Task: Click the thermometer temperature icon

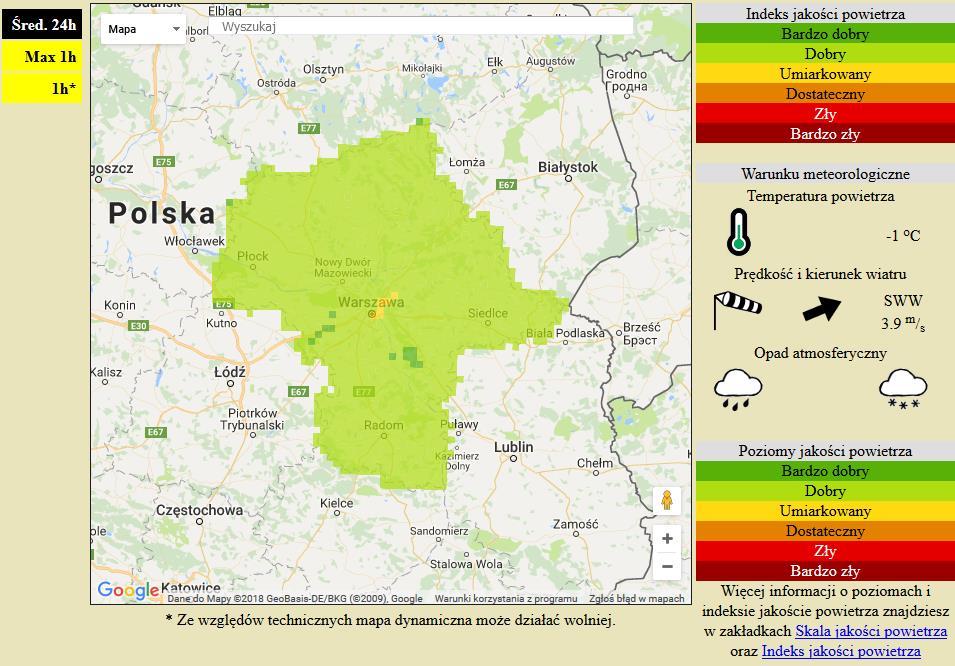Action: 739,232
